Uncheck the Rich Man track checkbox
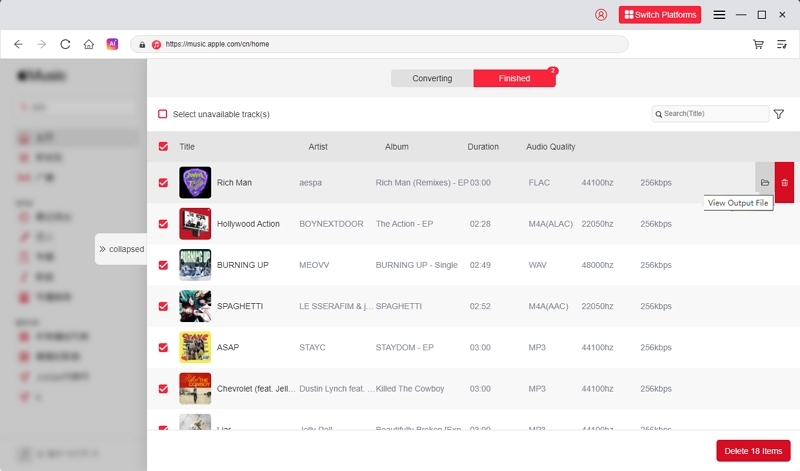 click(163, 183)
